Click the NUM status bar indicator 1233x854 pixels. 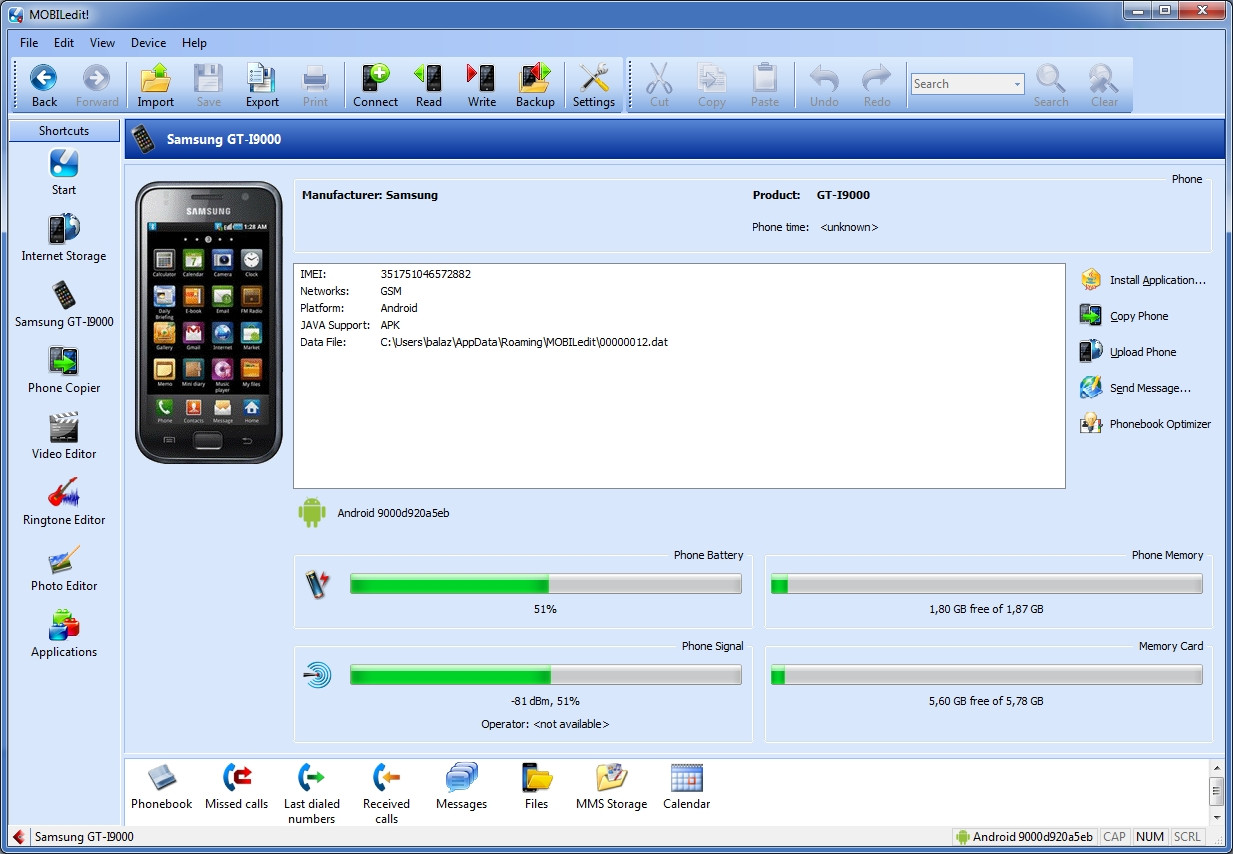point(1150,837)
